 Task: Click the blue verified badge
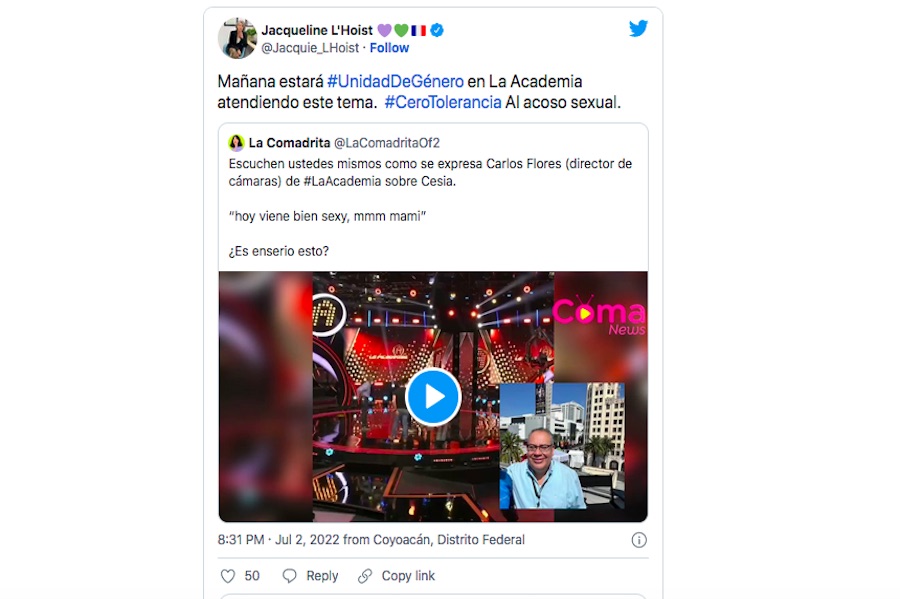click(x=437, y=30)
